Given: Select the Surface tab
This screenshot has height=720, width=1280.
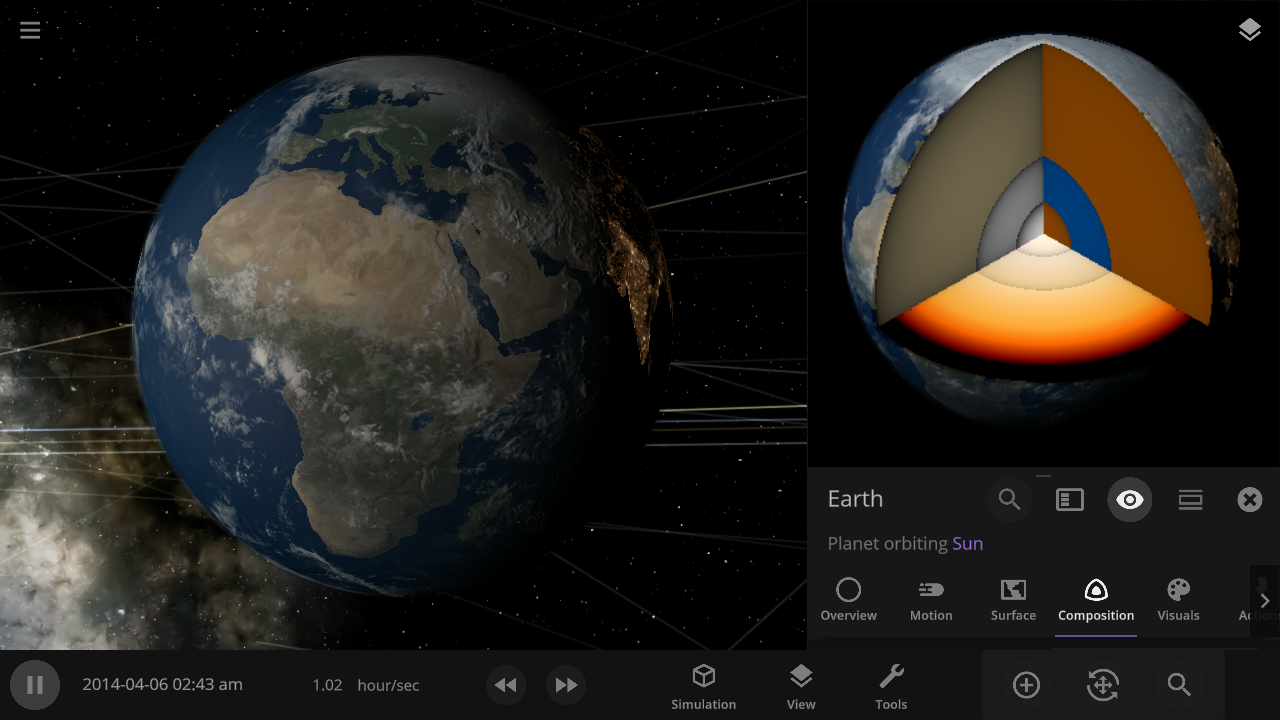Looking at the screenshot, I should (1013, 600).
